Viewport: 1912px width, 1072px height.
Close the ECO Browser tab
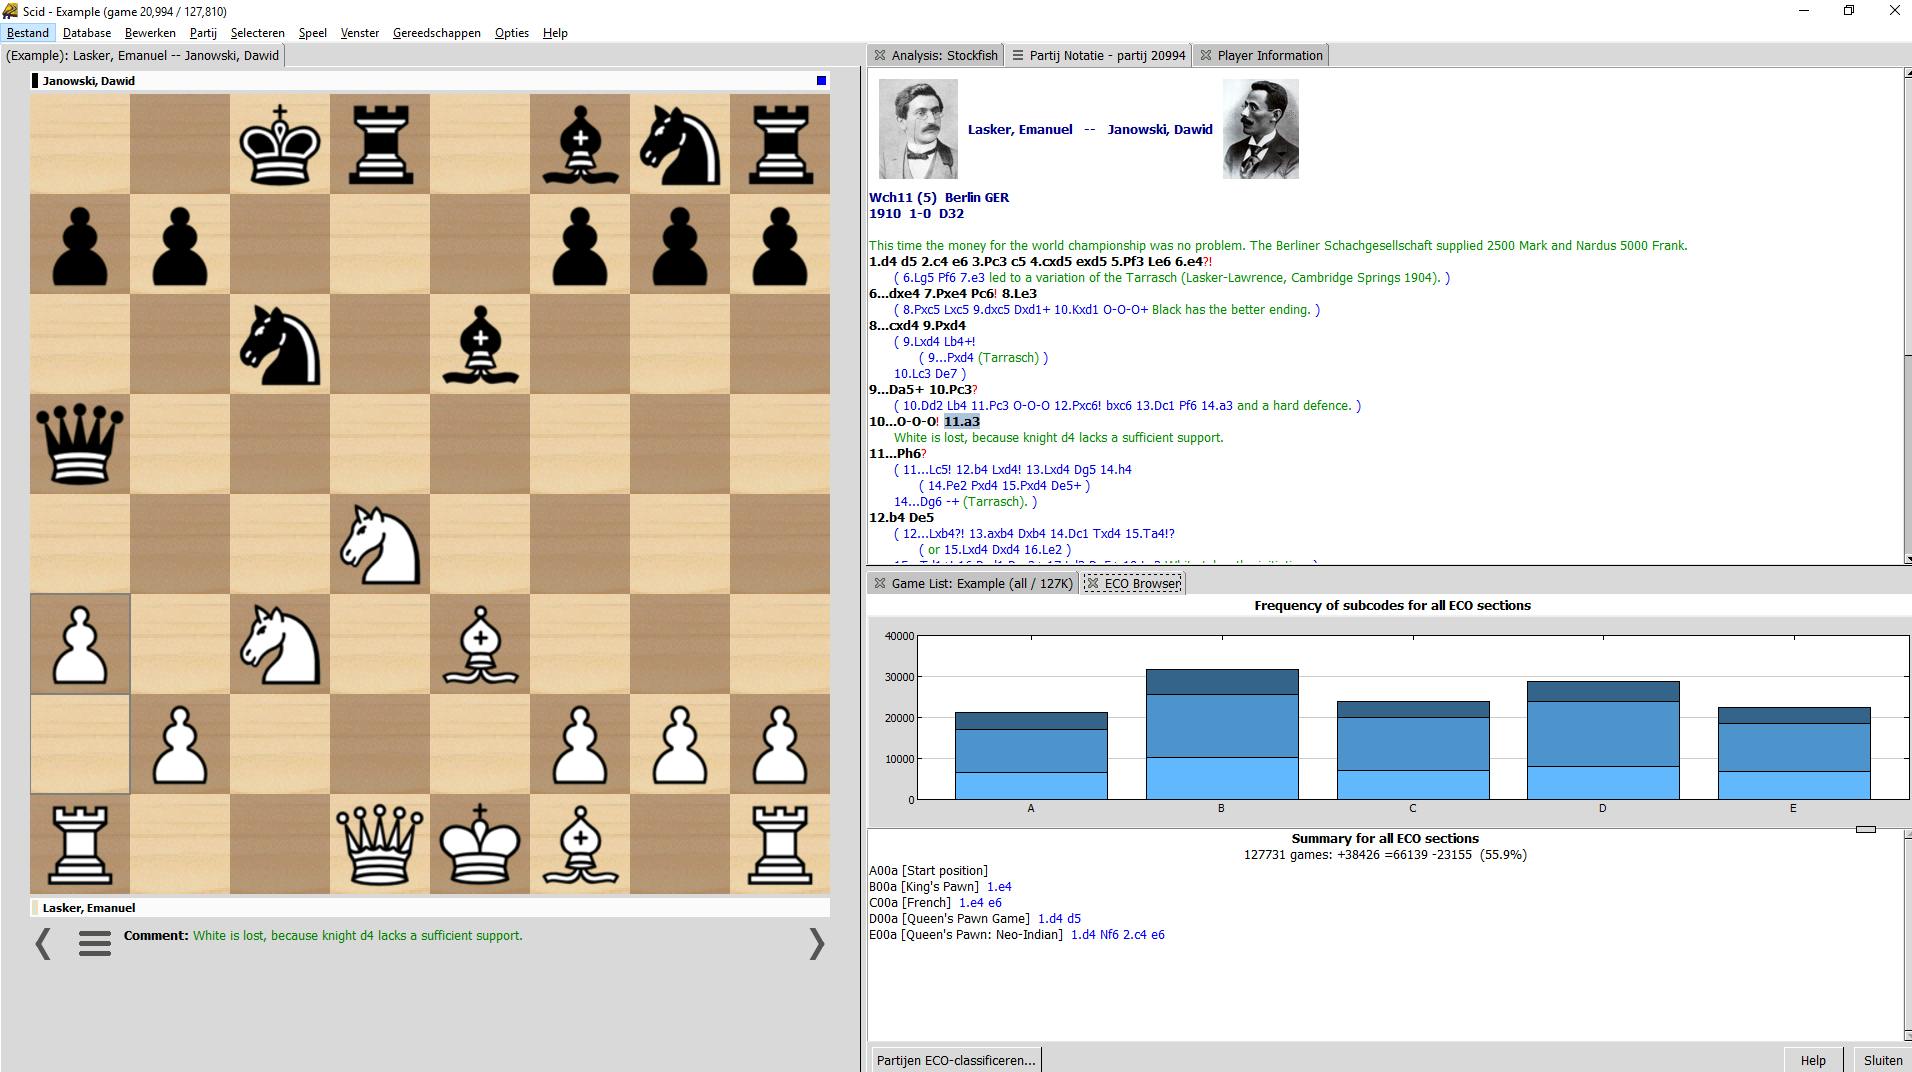1093,583
